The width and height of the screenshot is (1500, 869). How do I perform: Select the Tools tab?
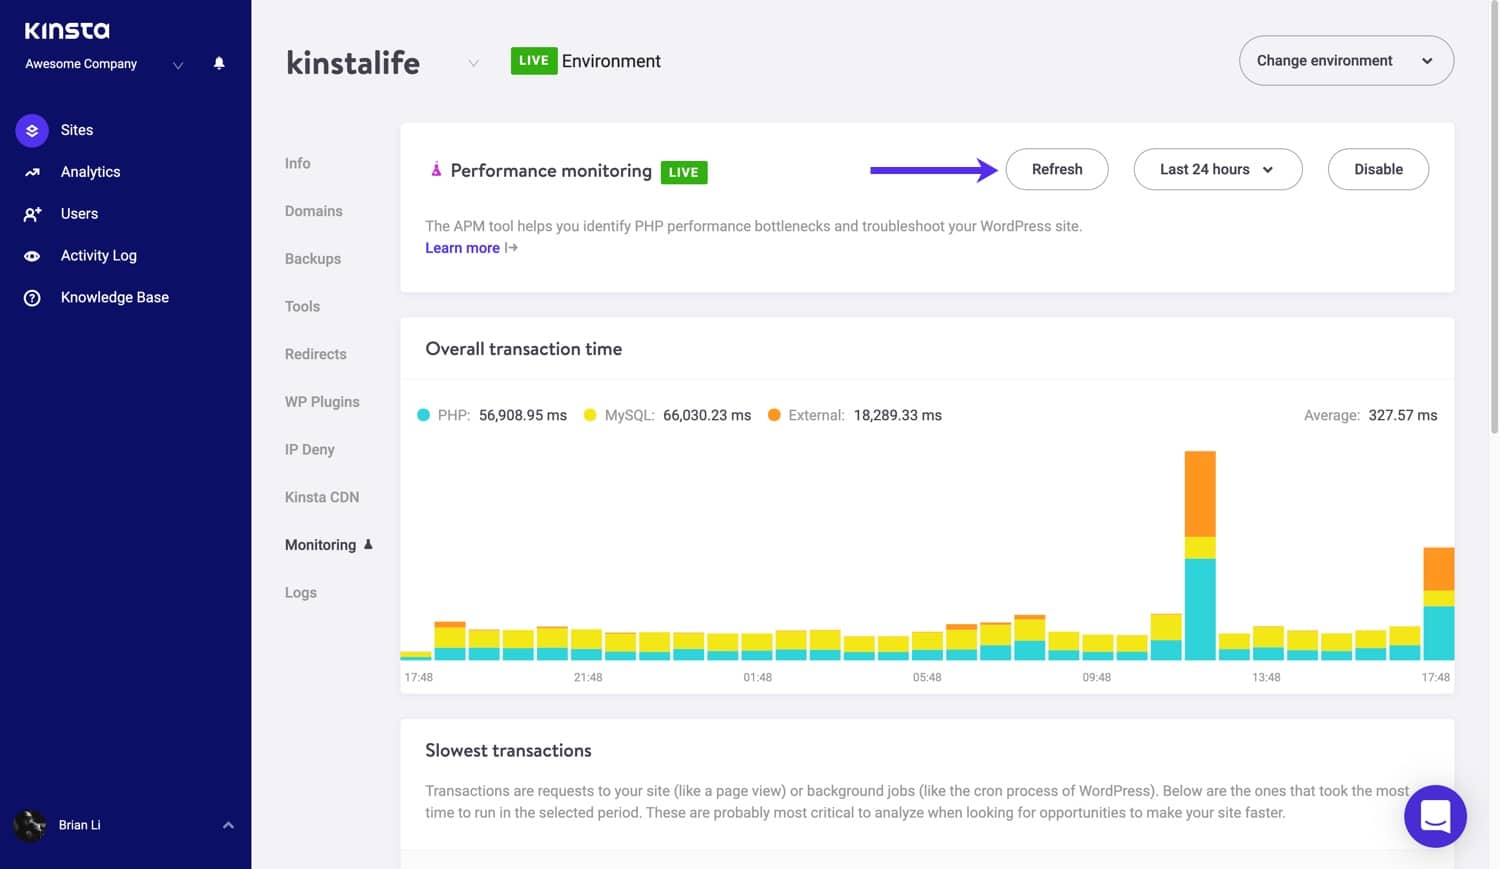coord(302,307)
